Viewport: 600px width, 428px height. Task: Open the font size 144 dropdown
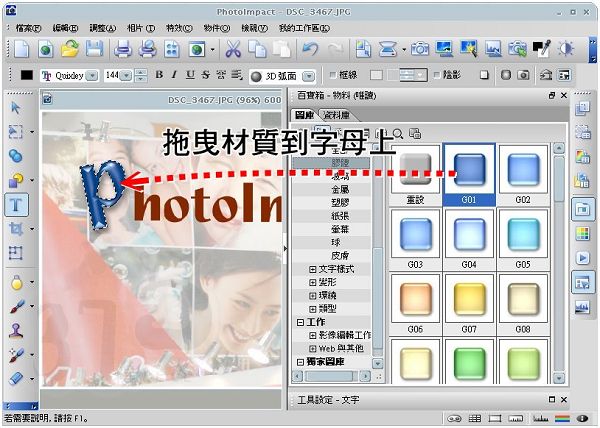[x=126, y=76]
